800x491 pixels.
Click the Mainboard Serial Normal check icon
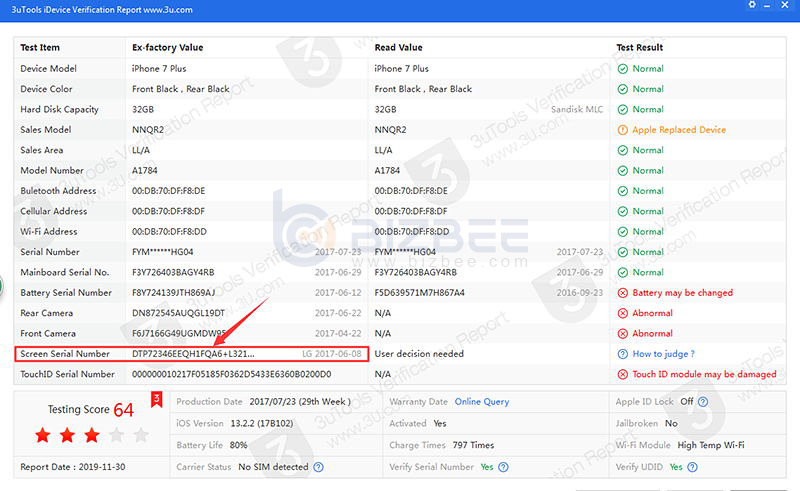pos(622,273)
